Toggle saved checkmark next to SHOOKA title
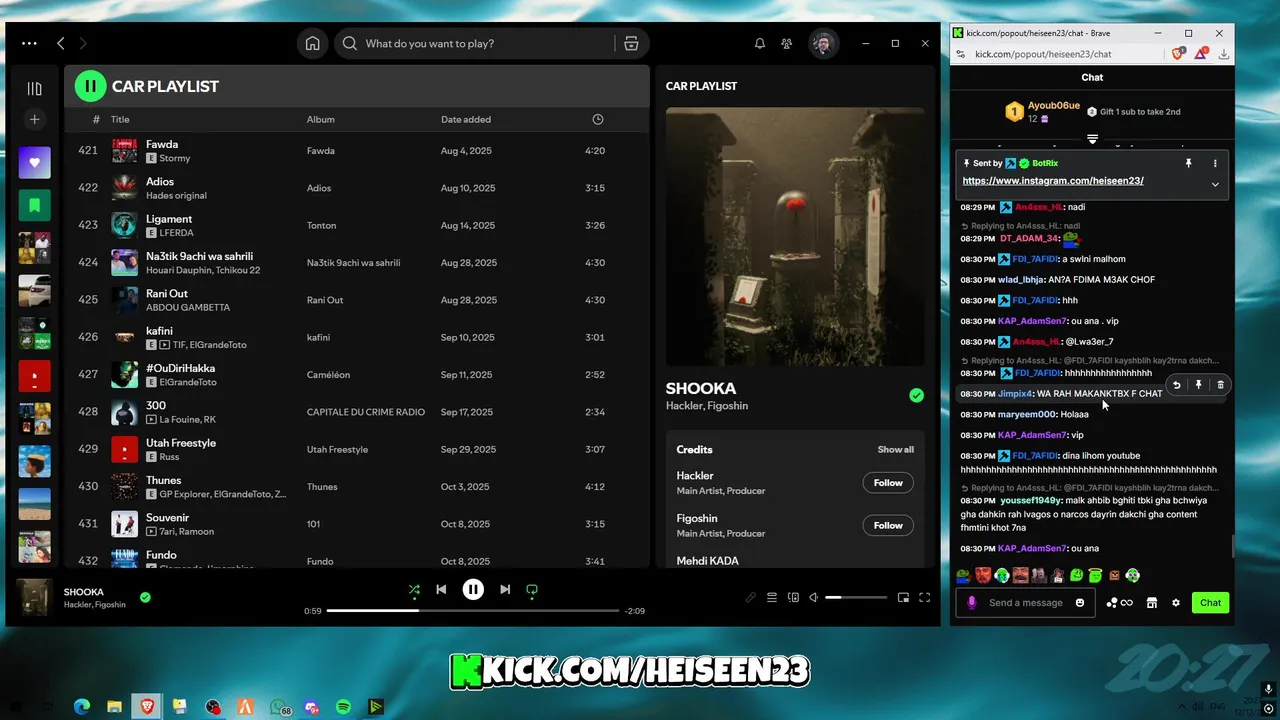 coord(916,395)
